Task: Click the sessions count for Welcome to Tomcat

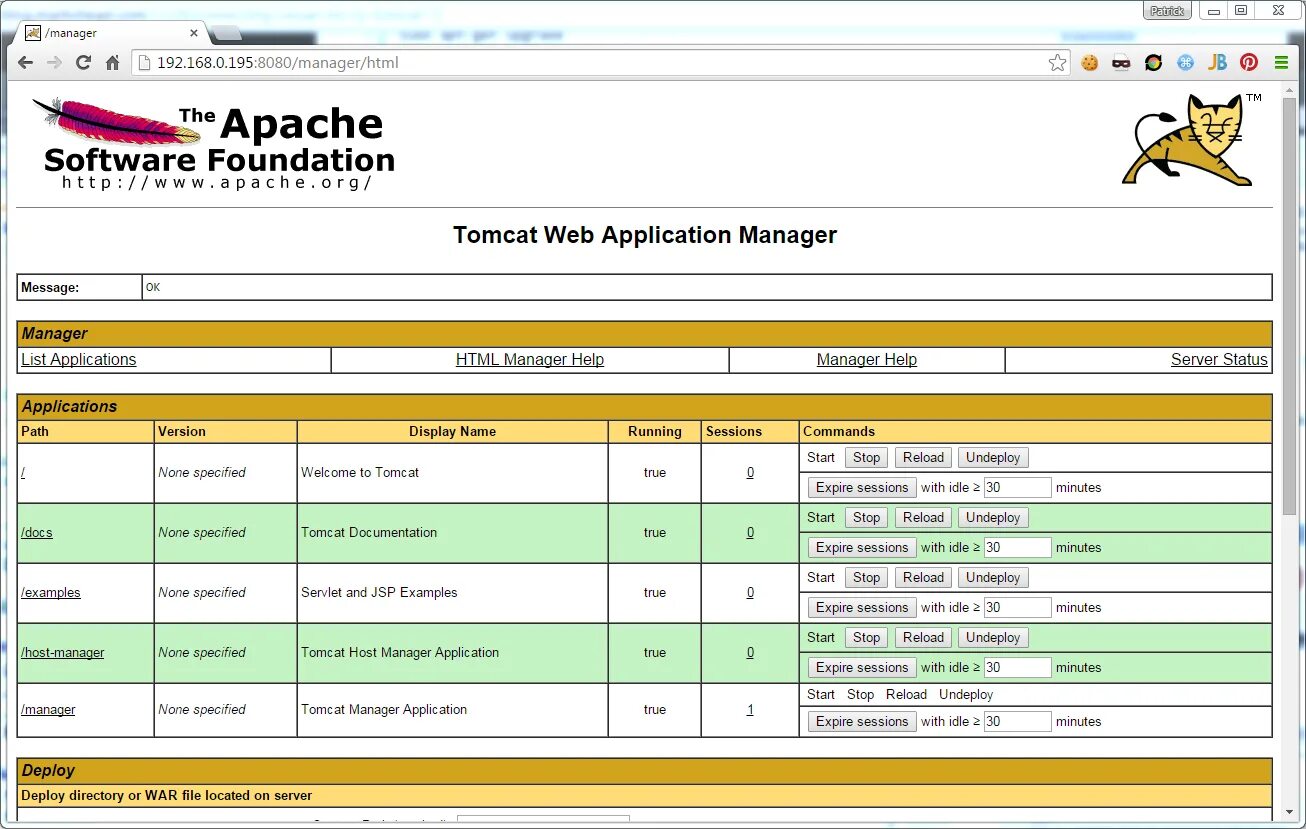Action: pos(750,472)
